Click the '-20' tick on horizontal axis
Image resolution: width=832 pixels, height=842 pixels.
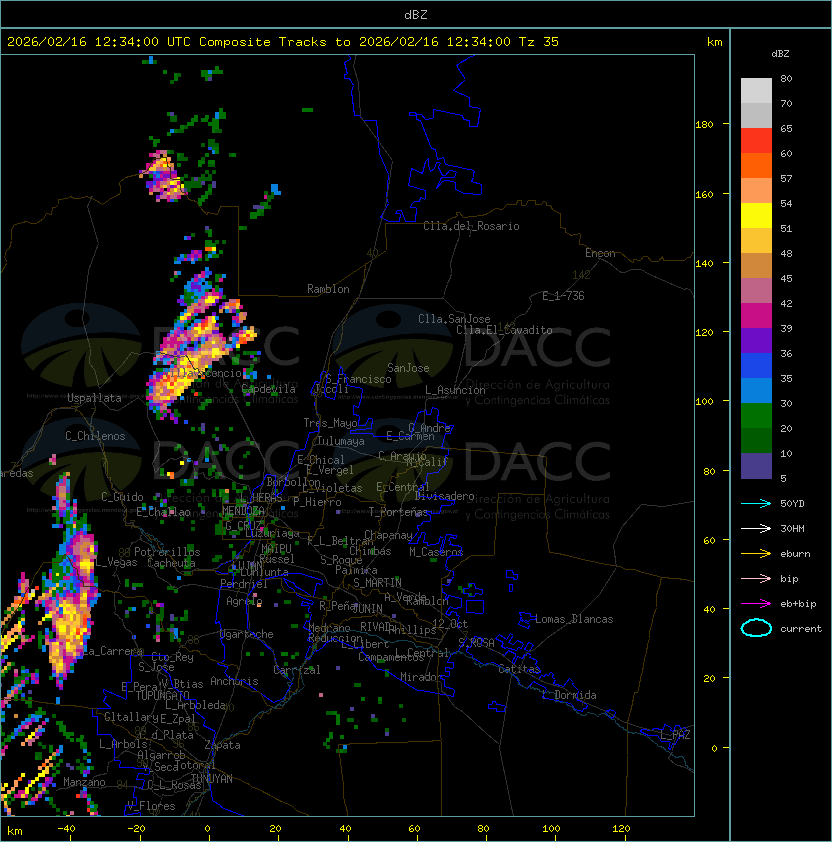tap(136, 829)
